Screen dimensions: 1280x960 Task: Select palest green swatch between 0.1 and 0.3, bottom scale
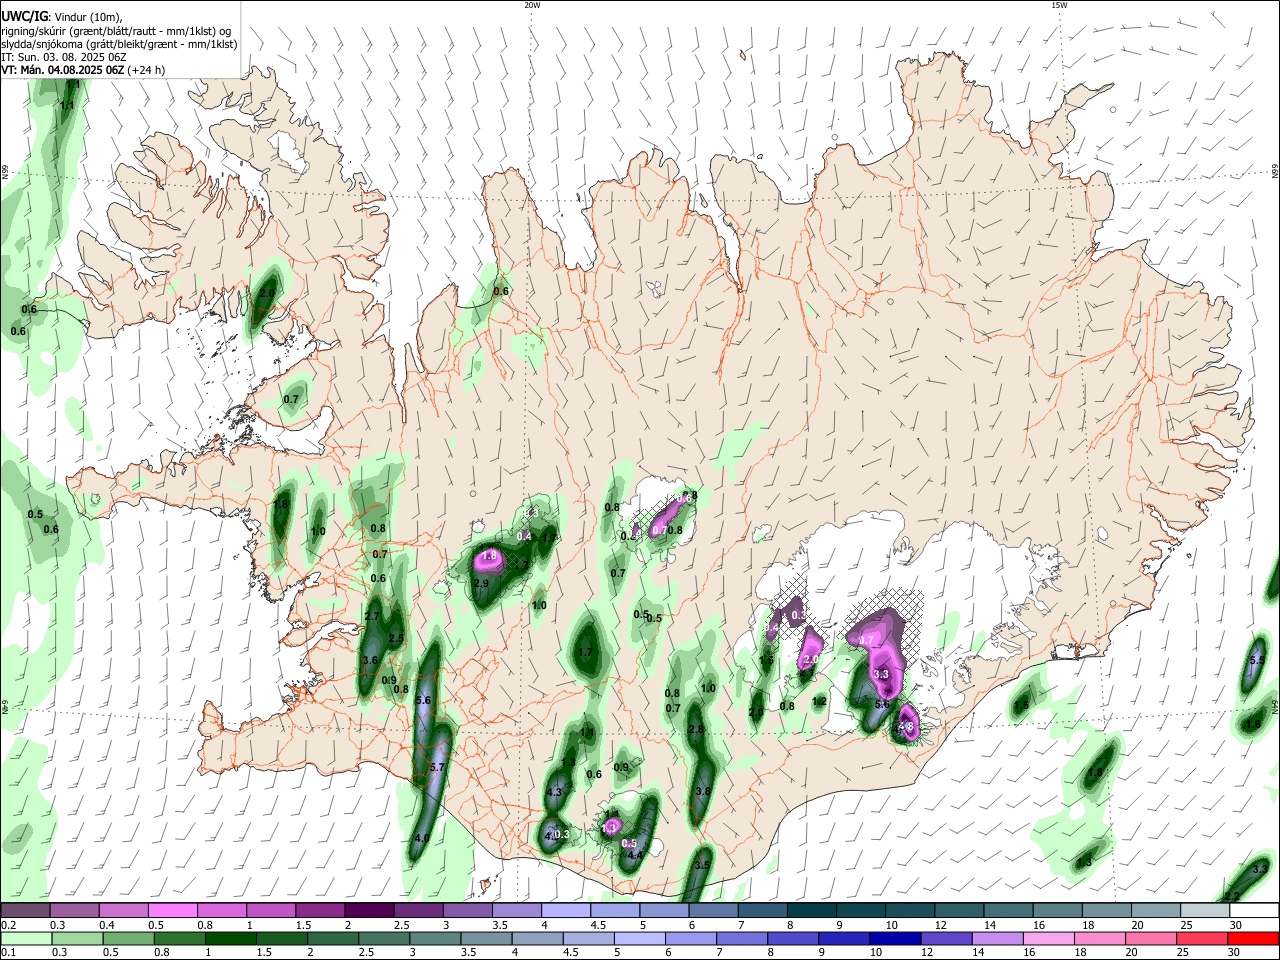tap(26, 938)
